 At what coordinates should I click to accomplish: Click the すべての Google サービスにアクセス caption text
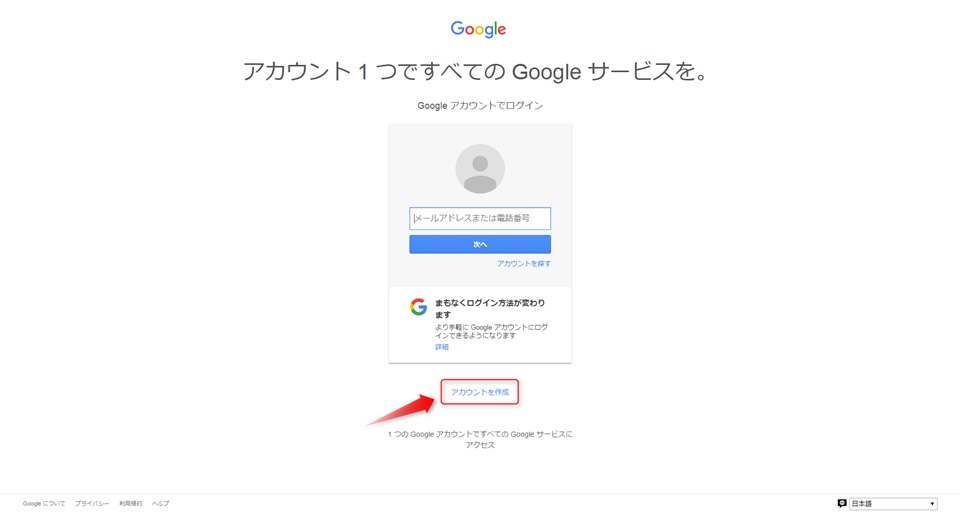pyautogui.click(x=480, y=440)
